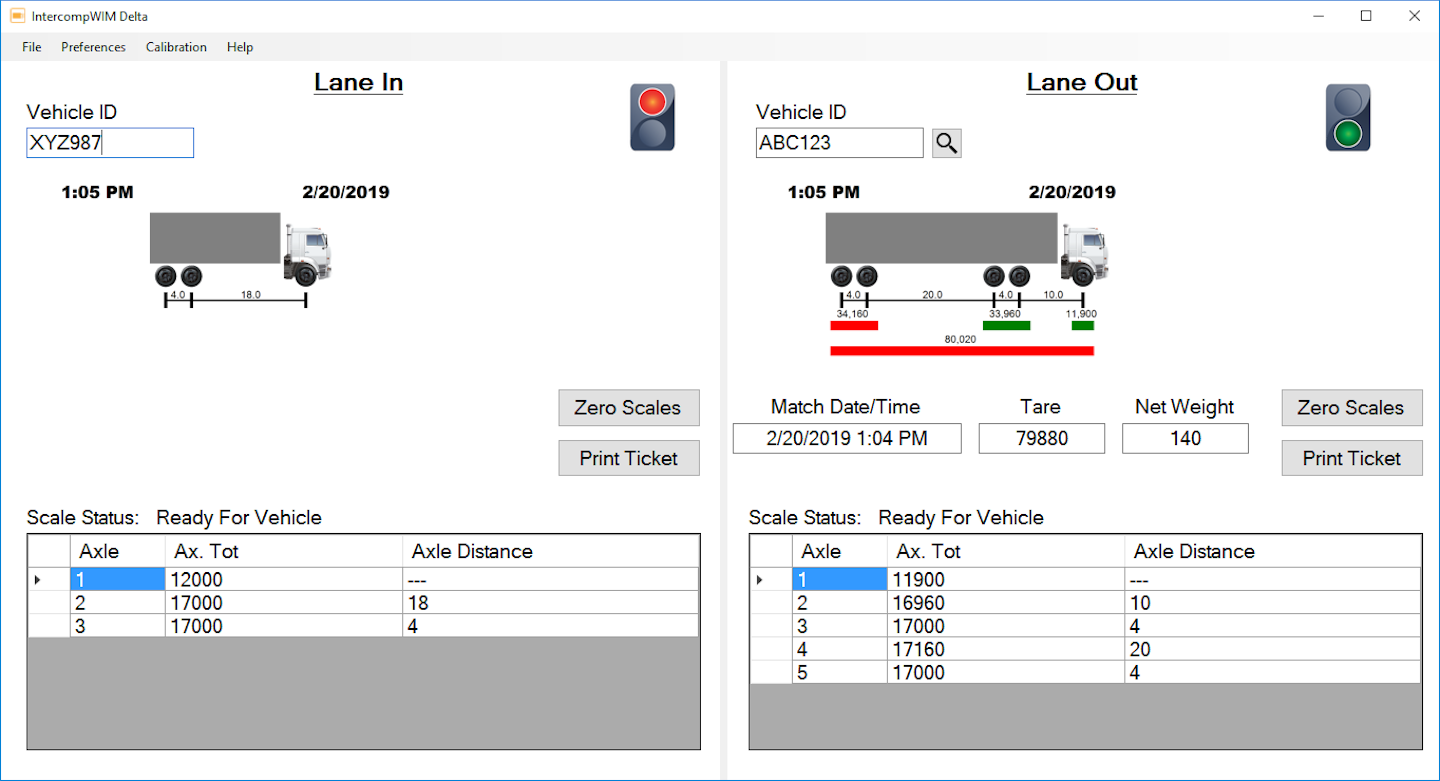Viewport: 1440px width, 781px height.
Task: Open the Vehicle ID search magnifier
Action: (x=946, y=142)
